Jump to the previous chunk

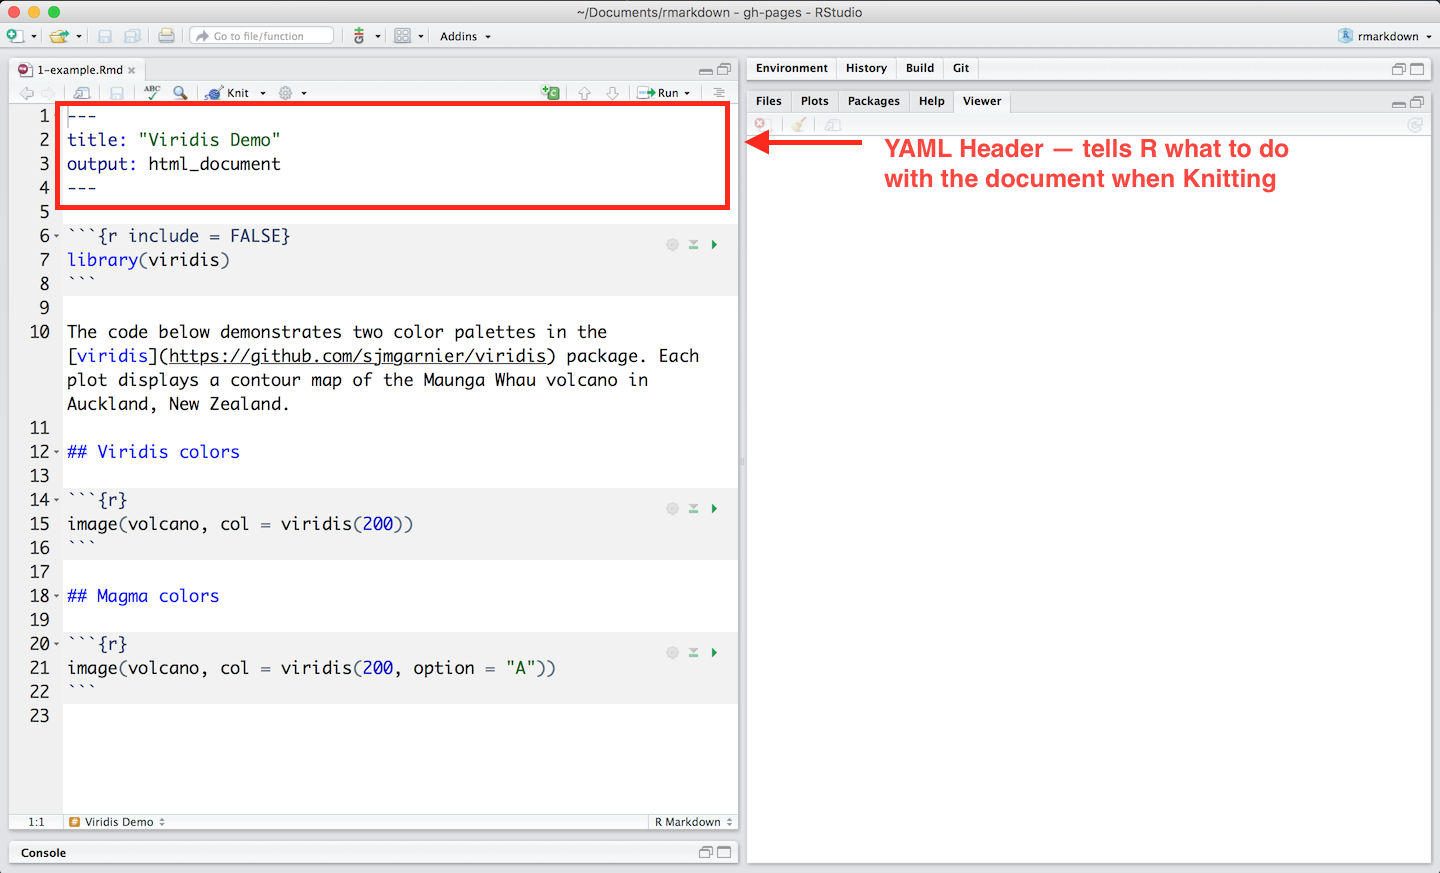pos(585,93)
